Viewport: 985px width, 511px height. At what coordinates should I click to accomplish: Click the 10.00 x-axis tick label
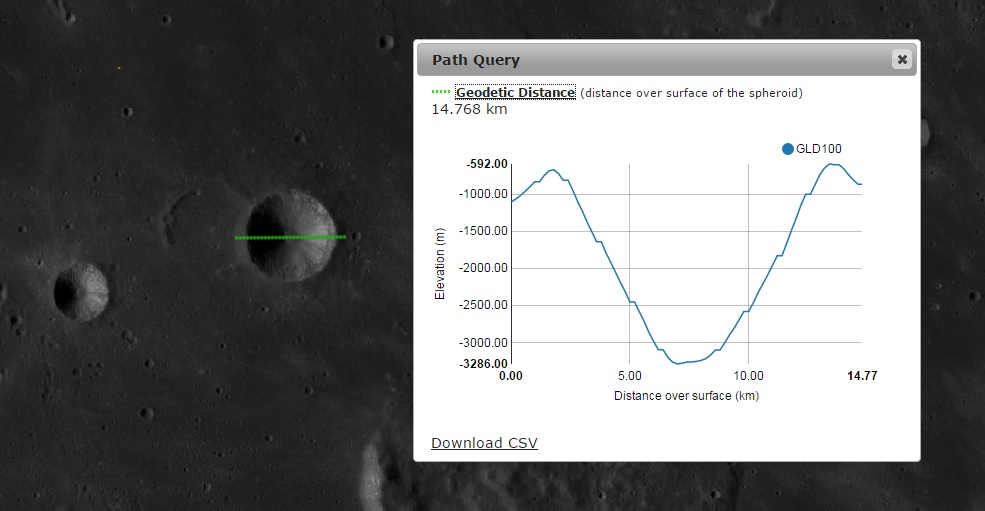tap(748, 375)
